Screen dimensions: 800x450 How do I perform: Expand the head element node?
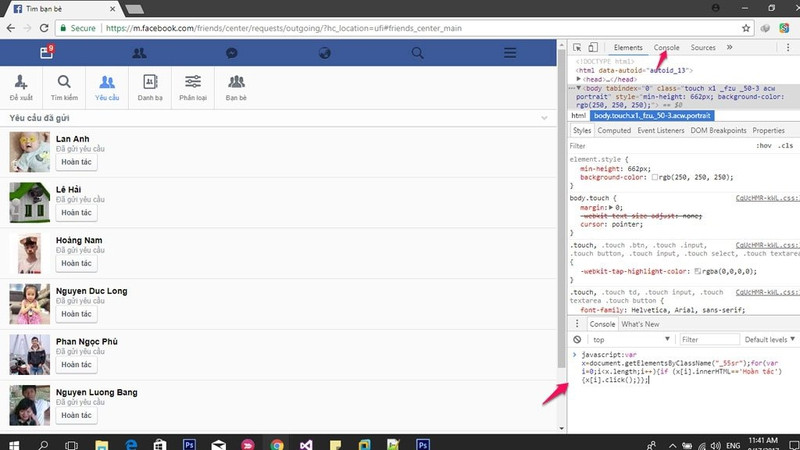pyautogui.click(x=579, y=79)
